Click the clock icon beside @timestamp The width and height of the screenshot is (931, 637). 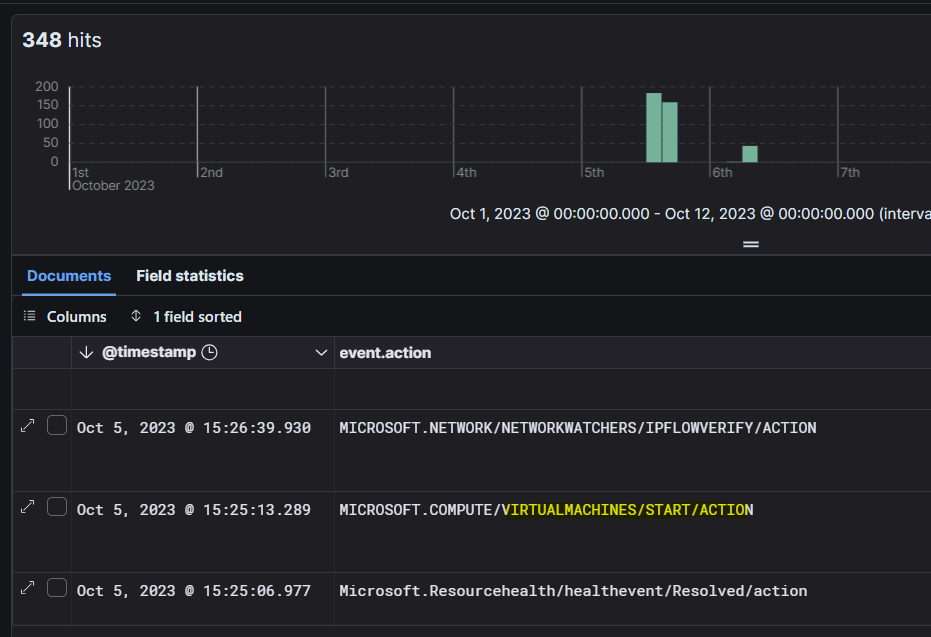click(209, 353)
